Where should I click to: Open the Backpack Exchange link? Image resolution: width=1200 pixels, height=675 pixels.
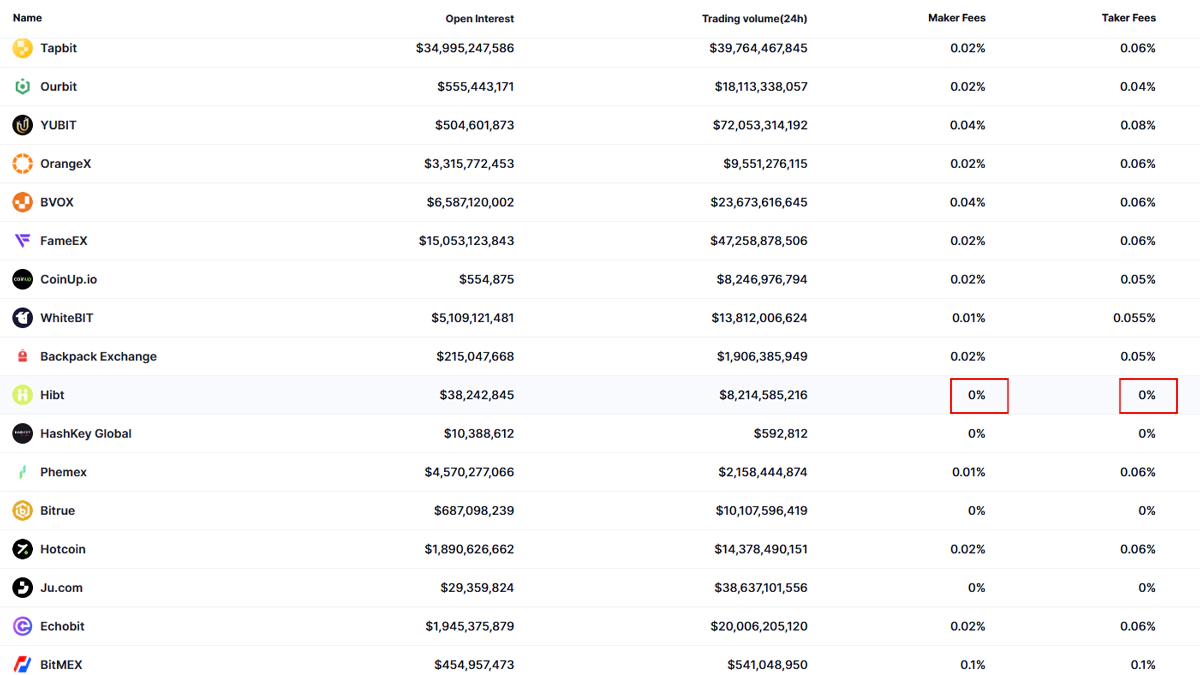(98, 357)
